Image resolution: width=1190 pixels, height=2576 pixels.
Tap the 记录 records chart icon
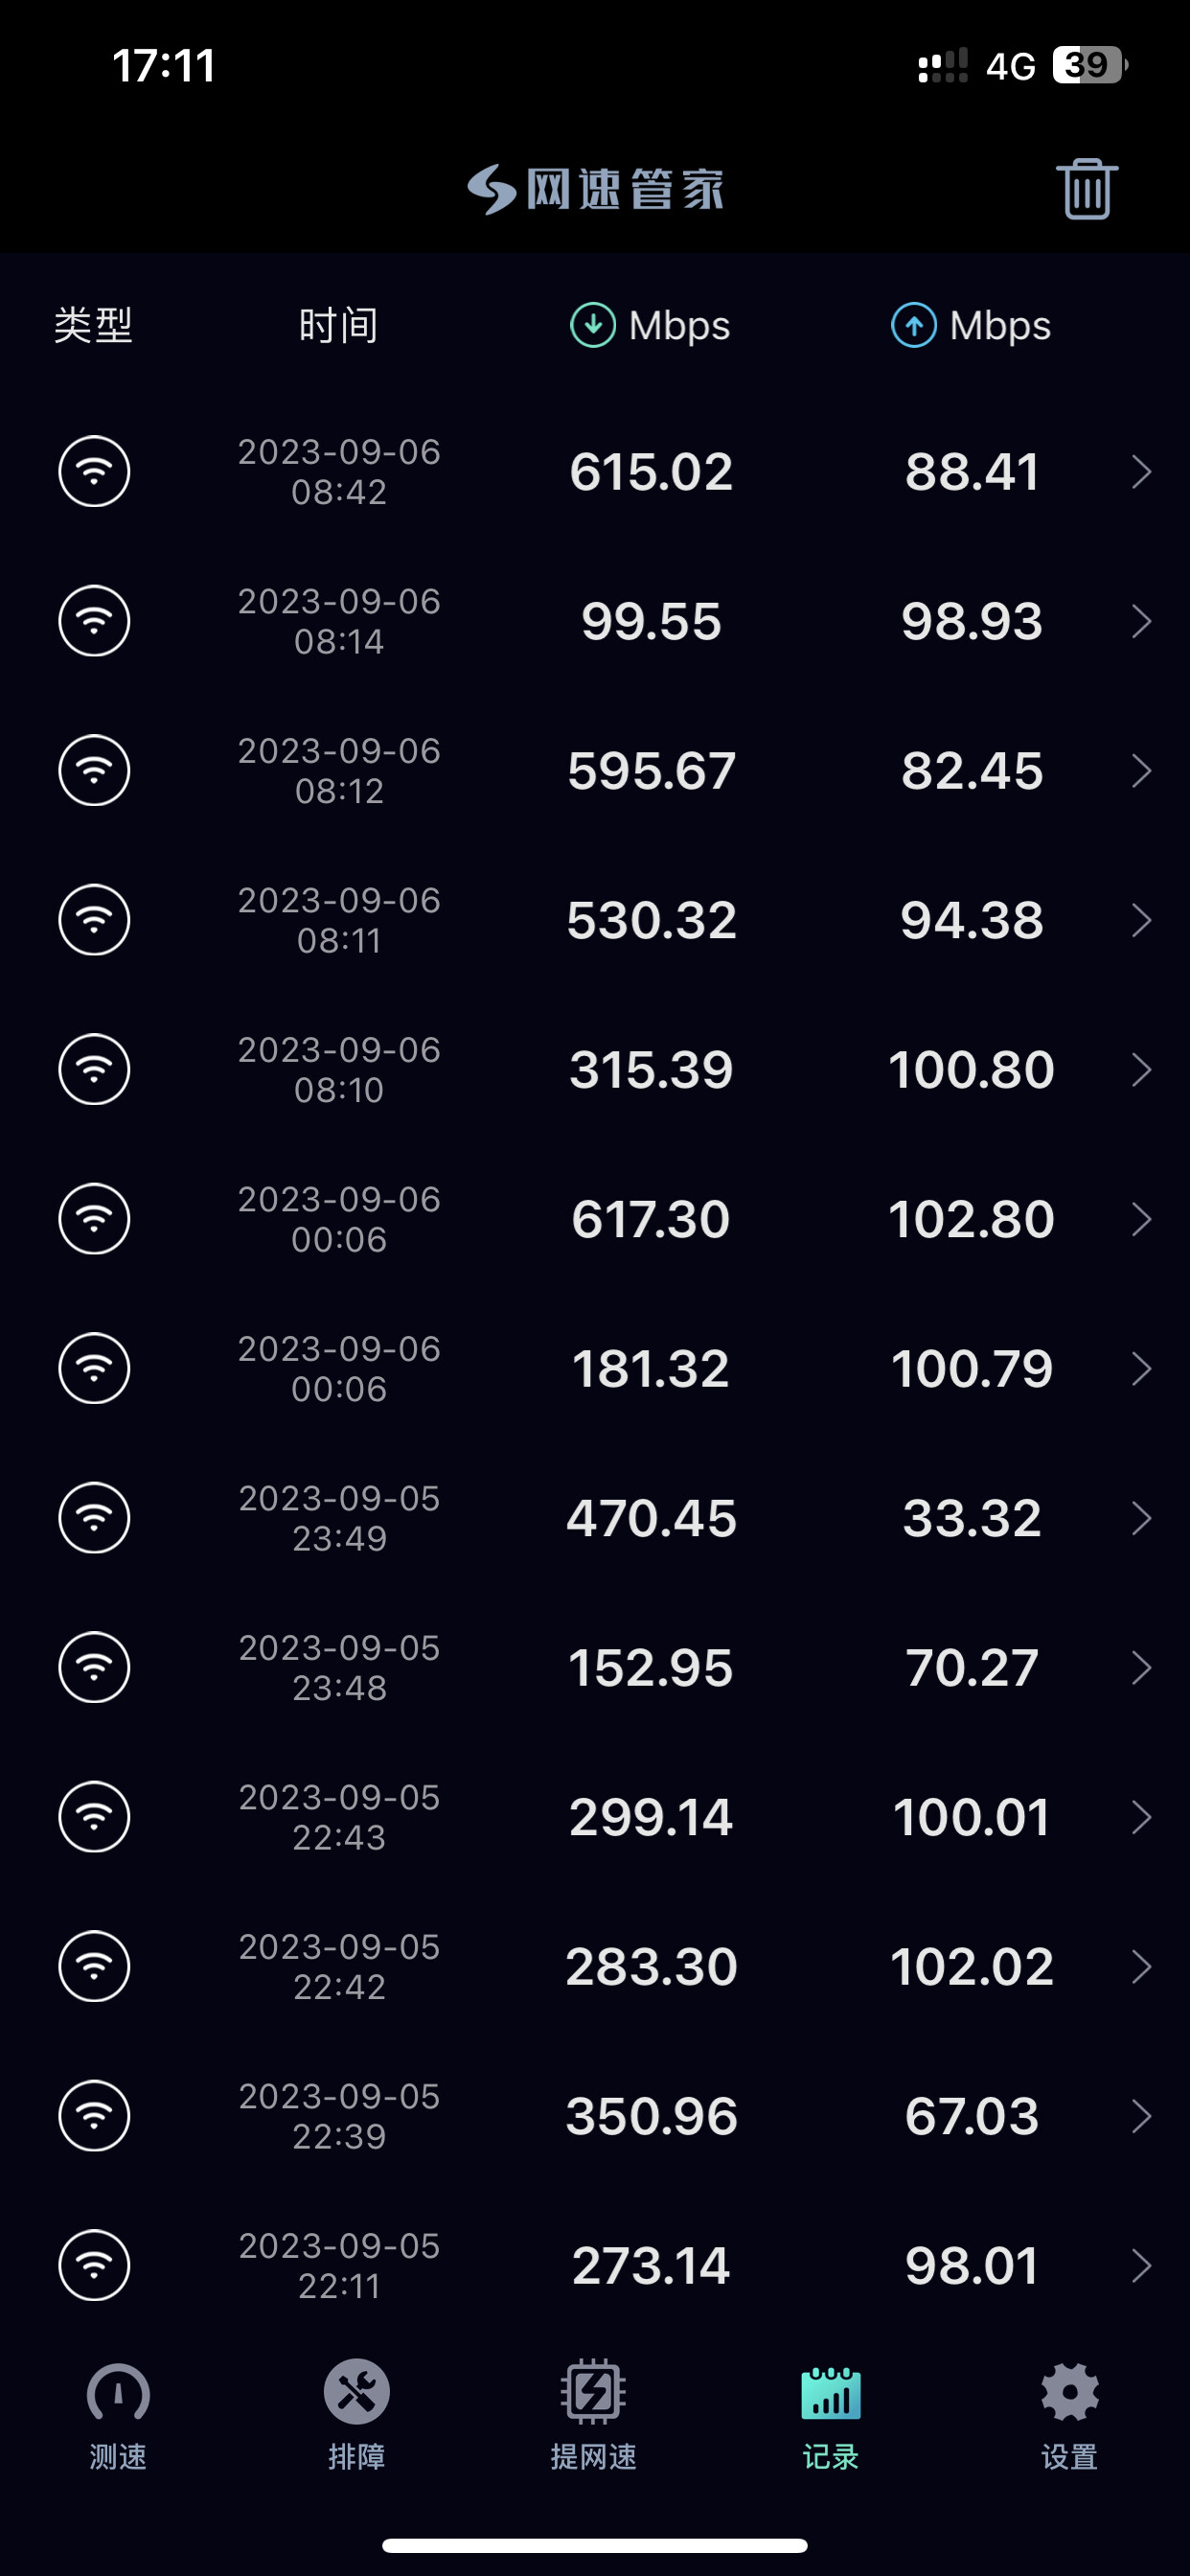[x=830, y=2392]
